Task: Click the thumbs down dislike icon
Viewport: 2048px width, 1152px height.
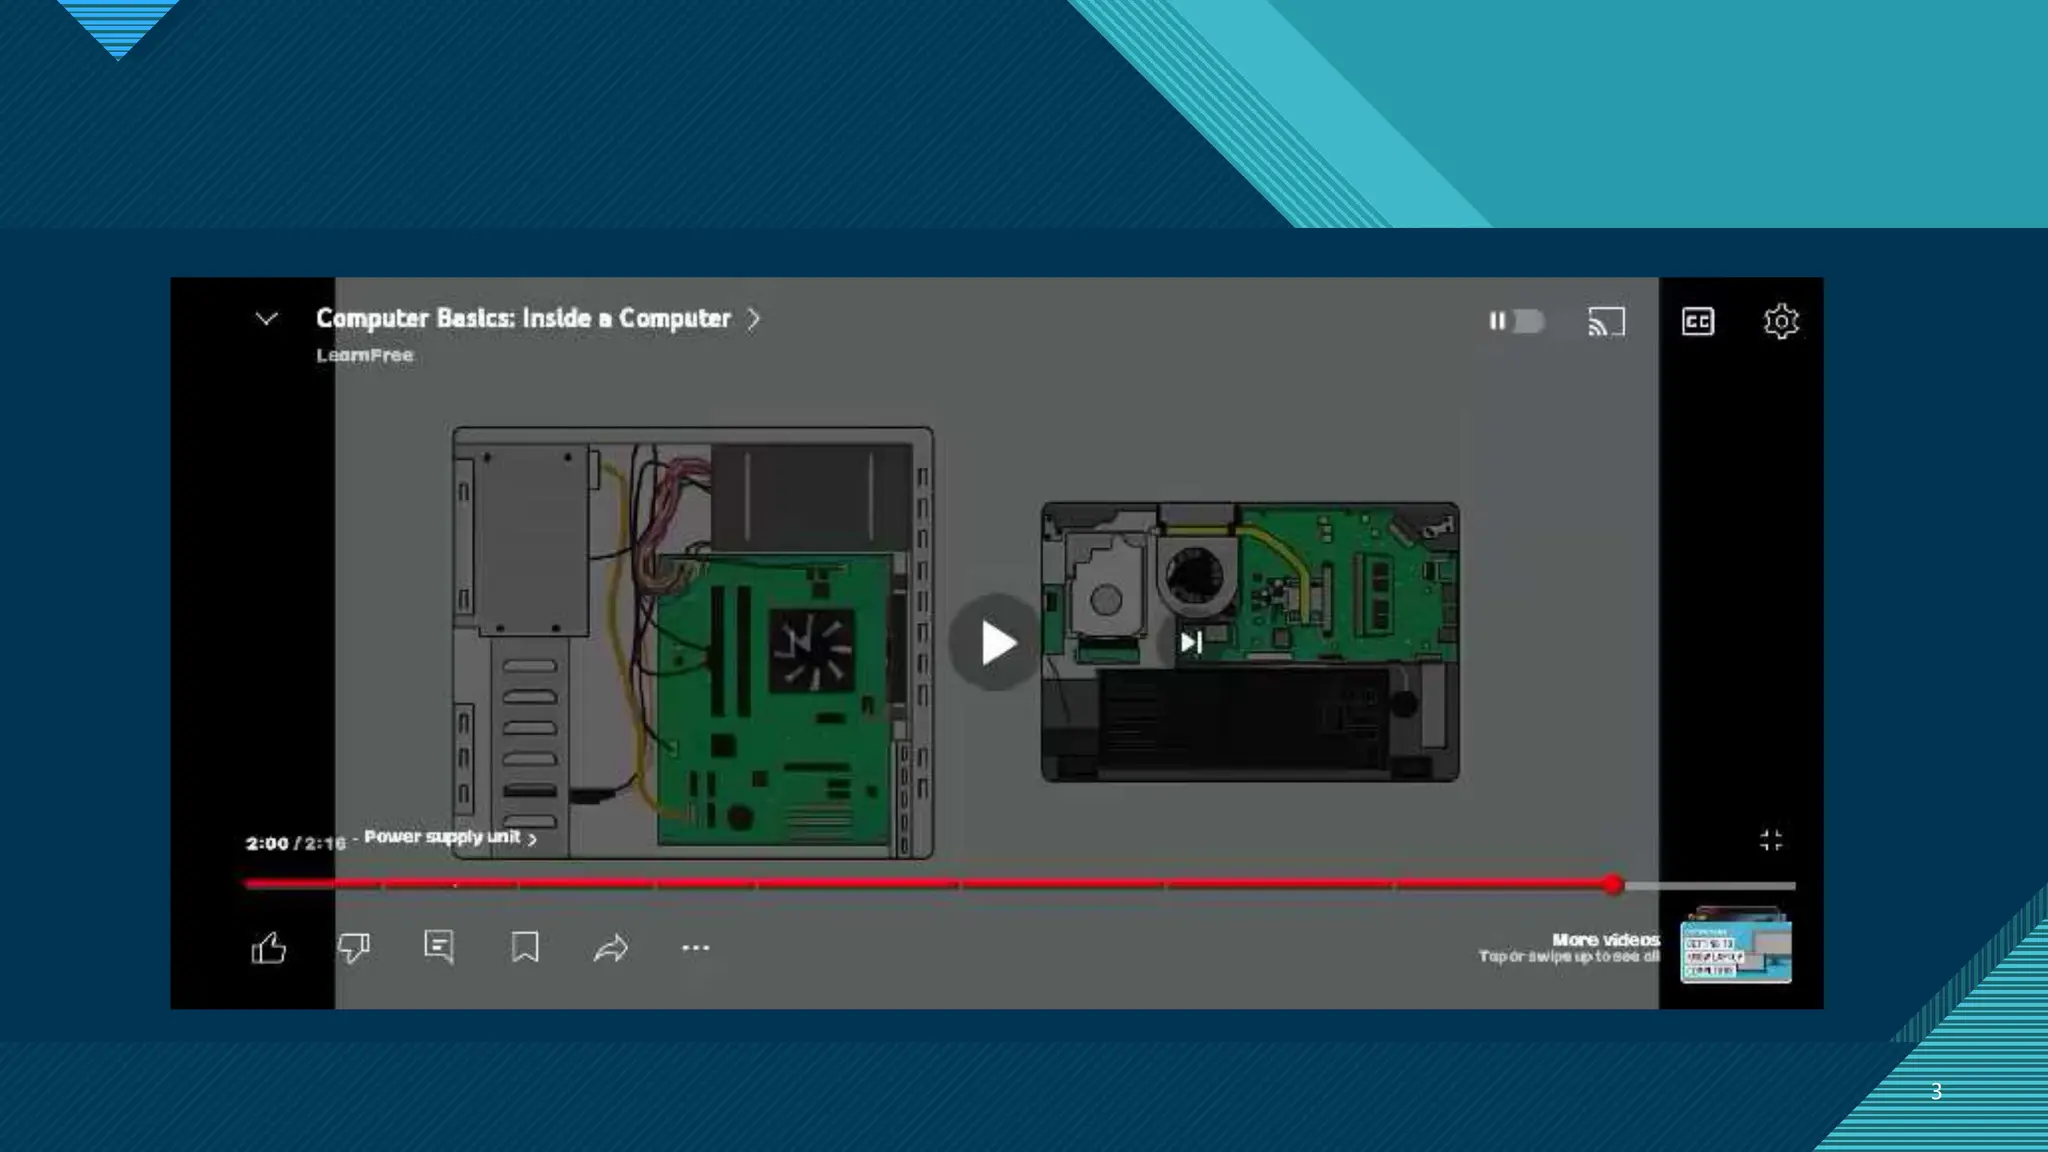Action: [x=354, y=947]
